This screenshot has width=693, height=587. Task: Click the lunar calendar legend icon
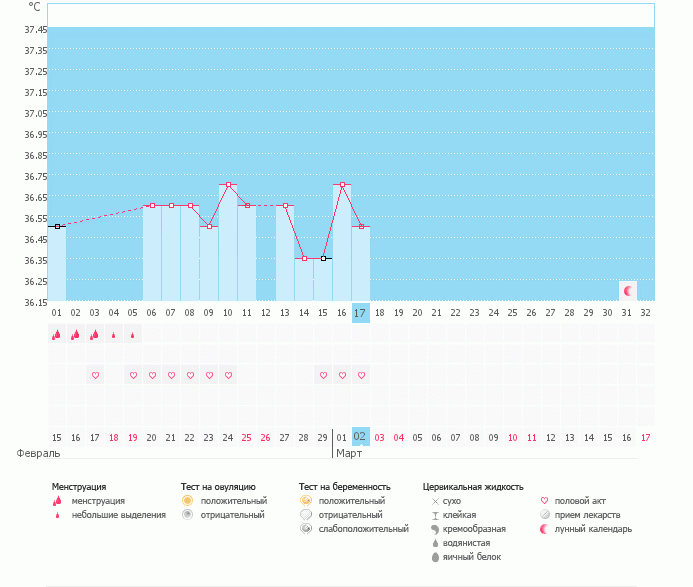tap(544, 528)
